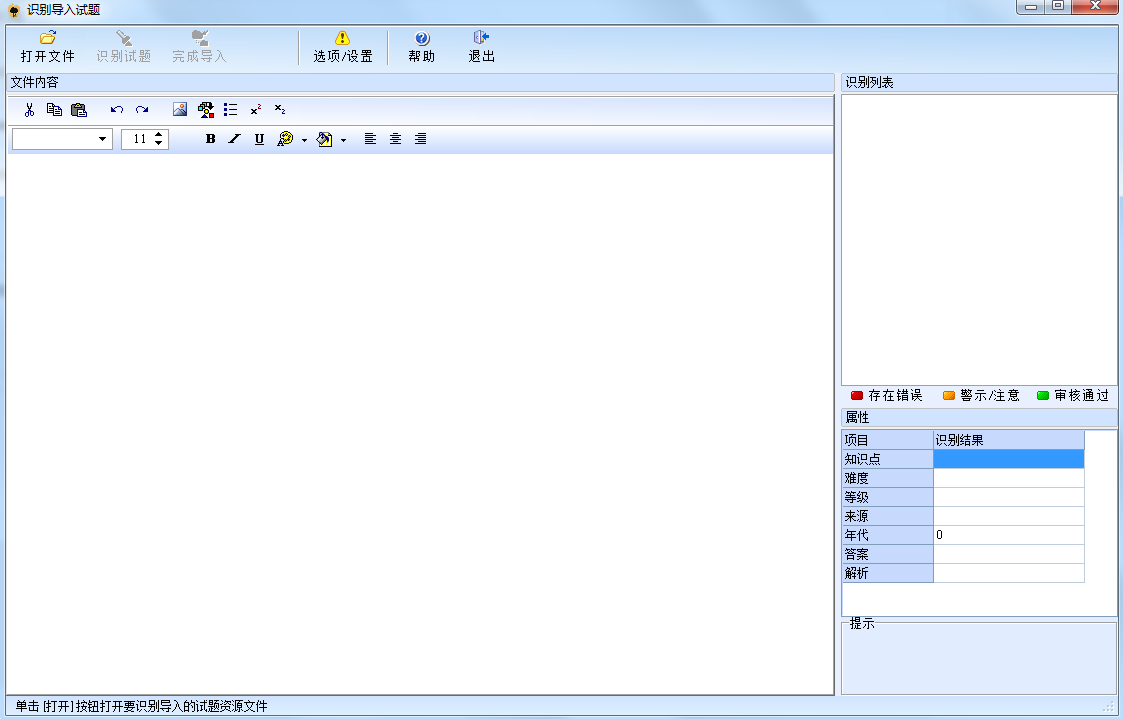The image size is (1123, 719).
Task: Apply subscript using the x₂ icon
Action: 281,110
